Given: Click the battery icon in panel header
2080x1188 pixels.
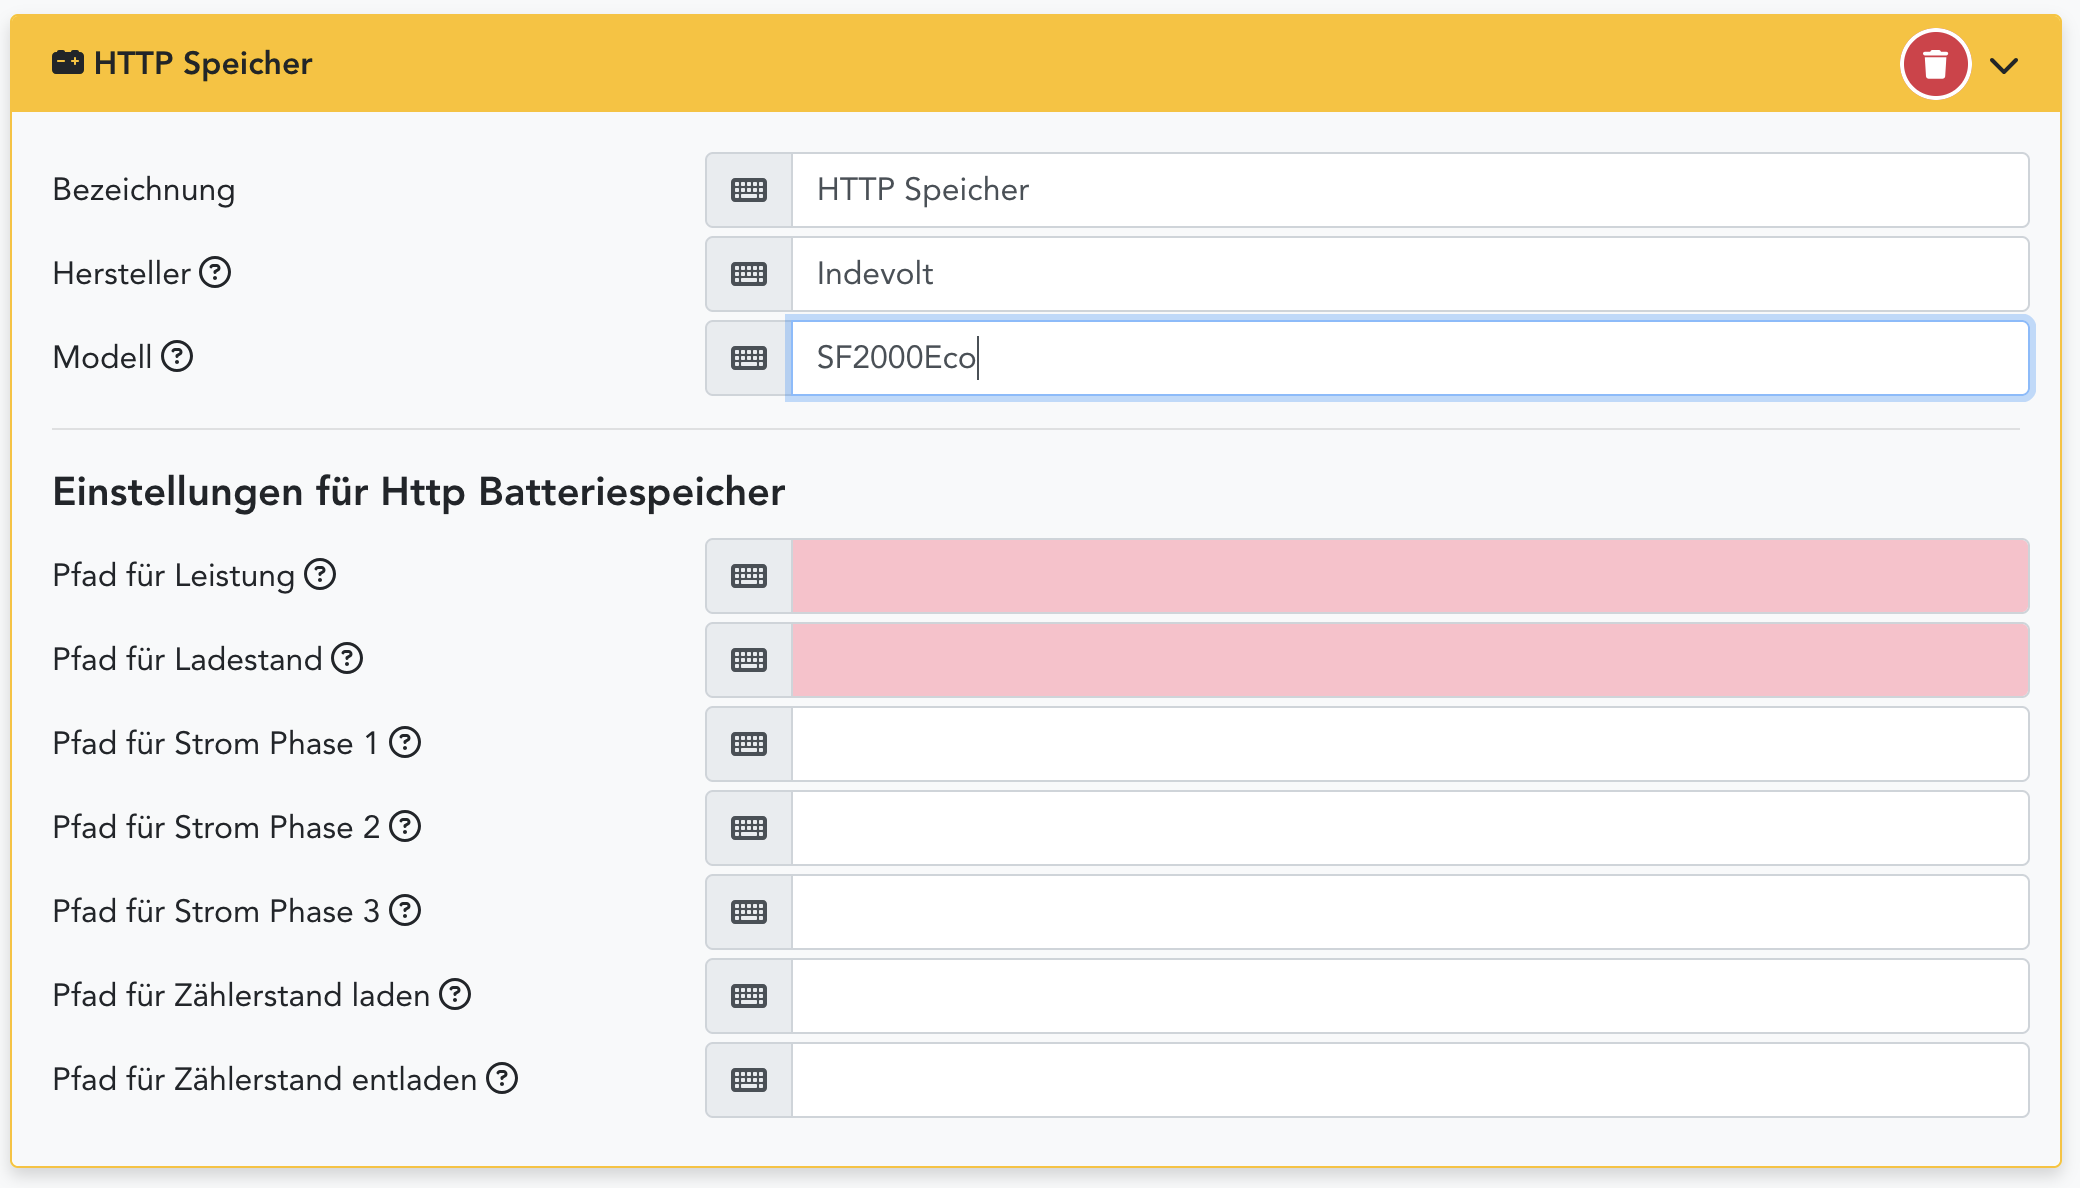Looking at the screenshot, I should tap(68, 63).
